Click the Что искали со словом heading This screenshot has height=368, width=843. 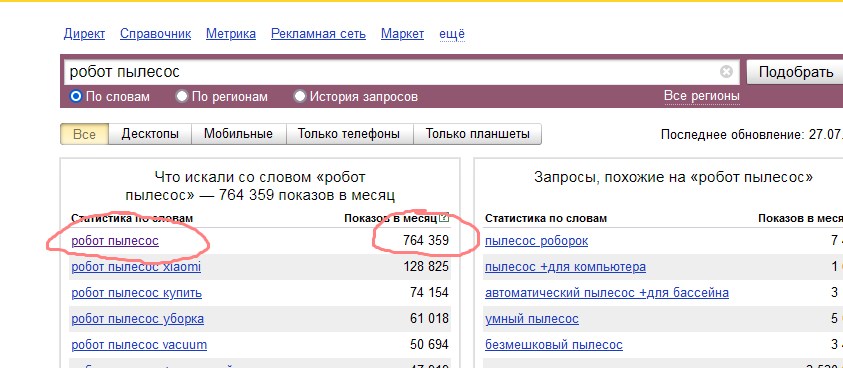point(260,185)
